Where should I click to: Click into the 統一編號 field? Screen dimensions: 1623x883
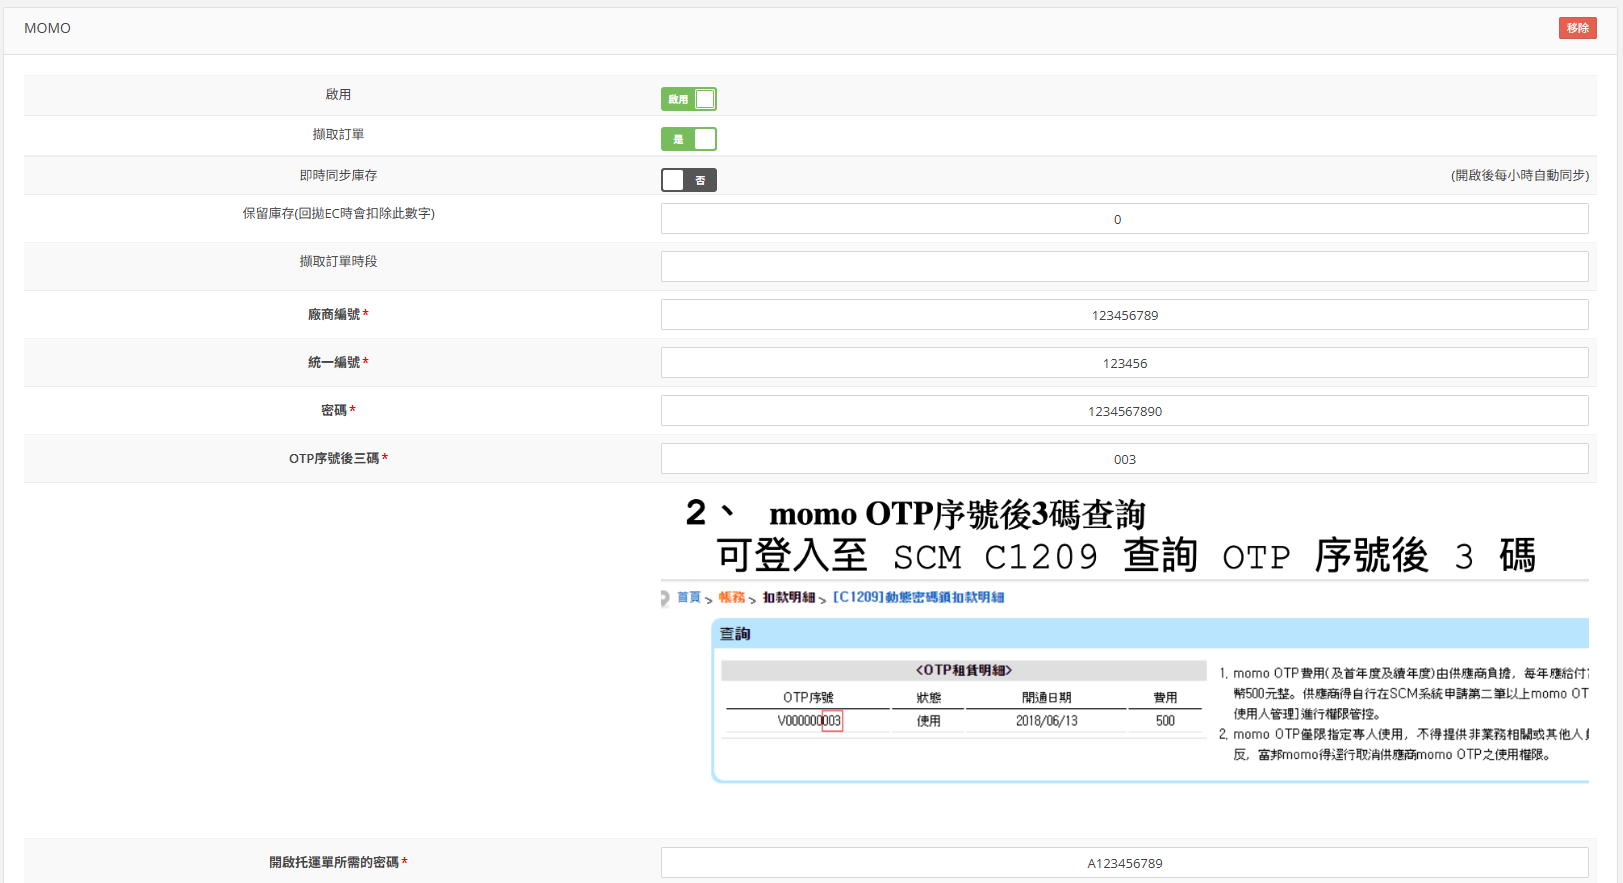tap(1124, 363)
